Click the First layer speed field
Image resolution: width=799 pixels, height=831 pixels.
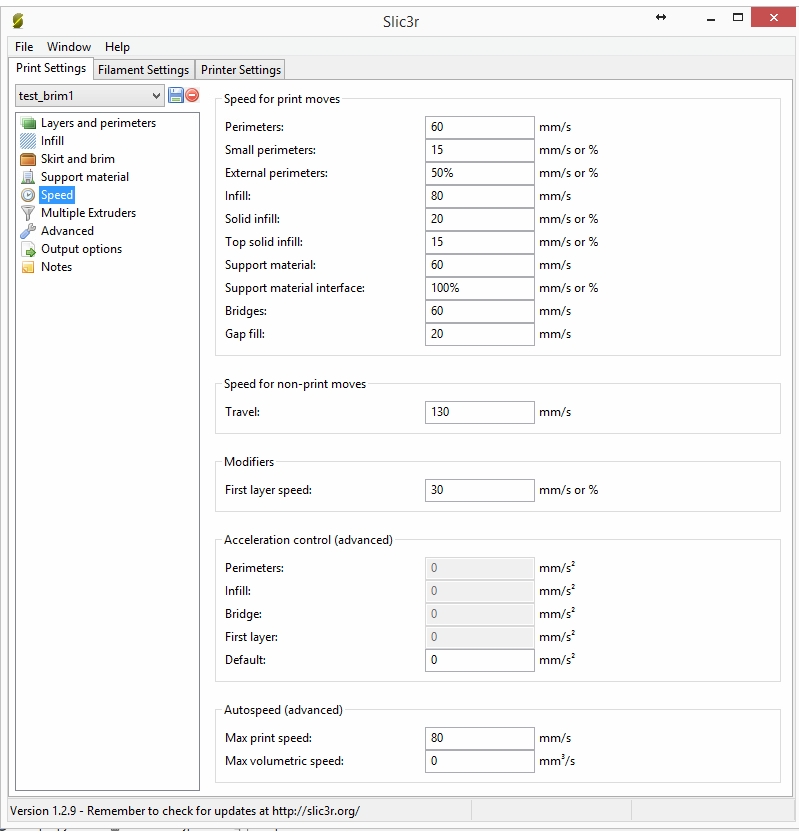pos(479,490)
